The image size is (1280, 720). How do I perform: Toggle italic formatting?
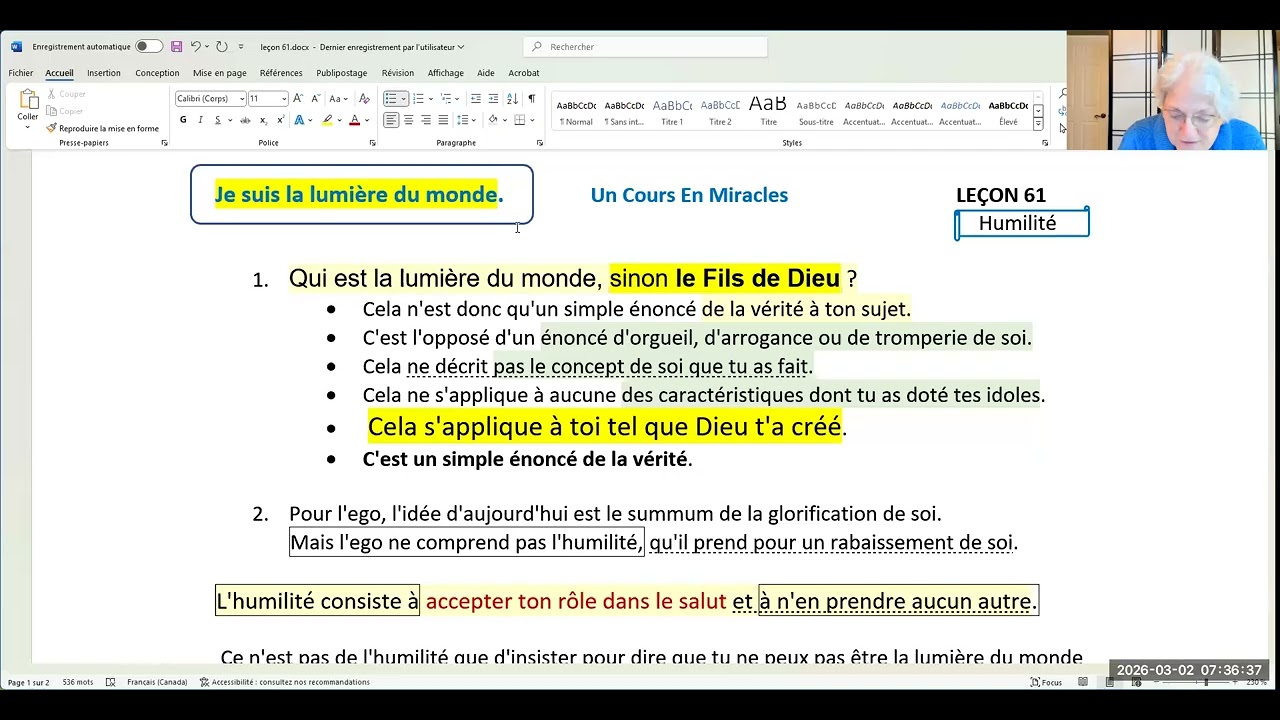(200, 120)
